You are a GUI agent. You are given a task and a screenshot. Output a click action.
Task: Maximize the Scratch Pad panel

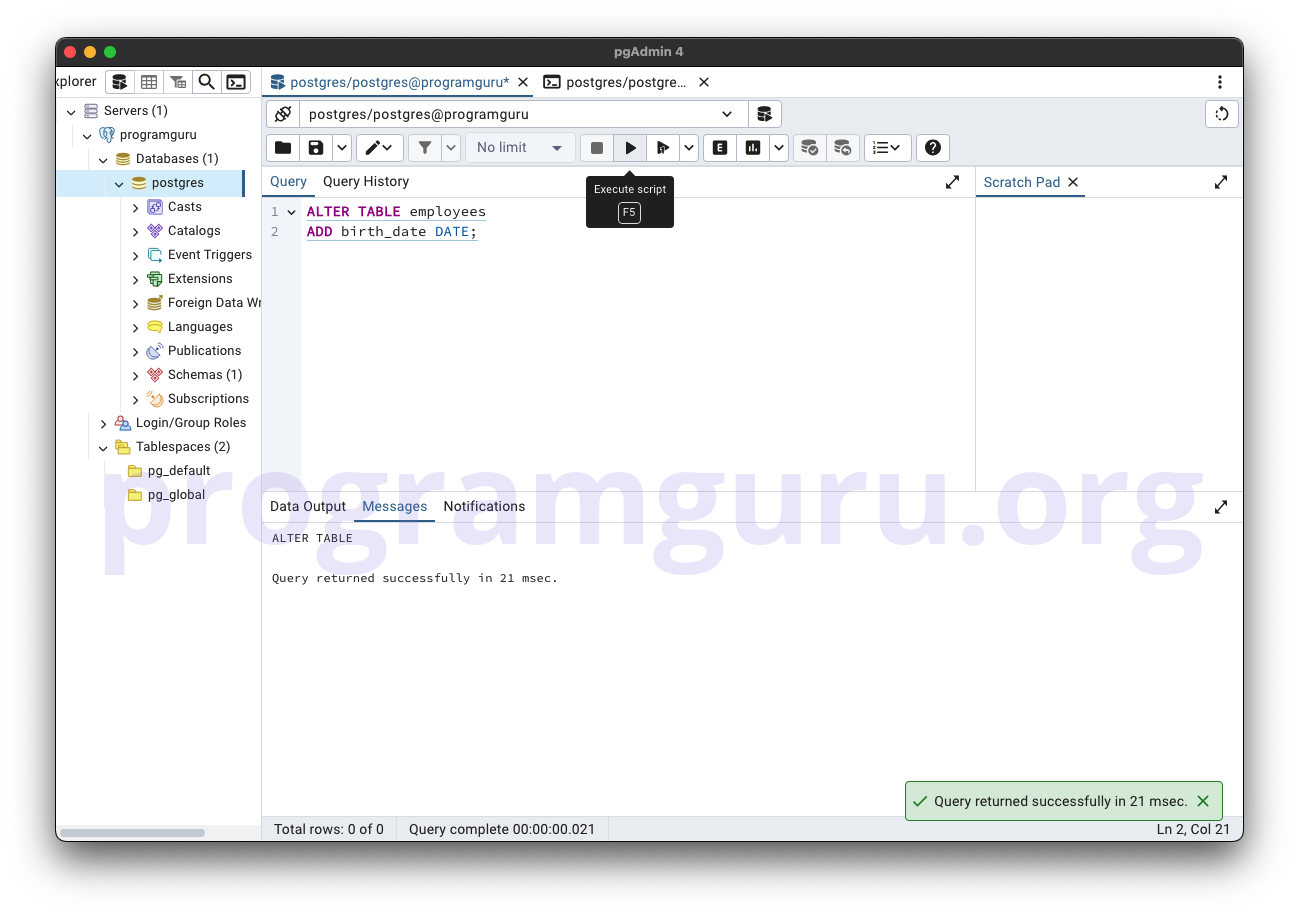(1221, 182)
